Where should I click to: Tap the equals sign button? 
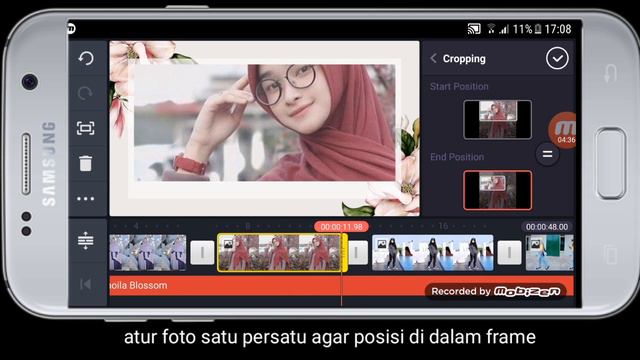click(x=547, y=154)
